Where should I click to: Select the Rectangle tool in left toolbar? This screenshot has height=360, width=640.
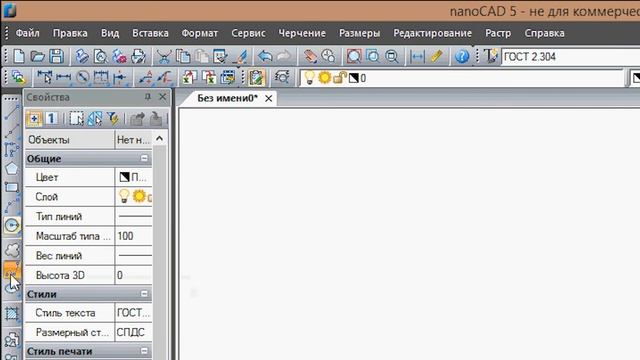coord(11,187)
